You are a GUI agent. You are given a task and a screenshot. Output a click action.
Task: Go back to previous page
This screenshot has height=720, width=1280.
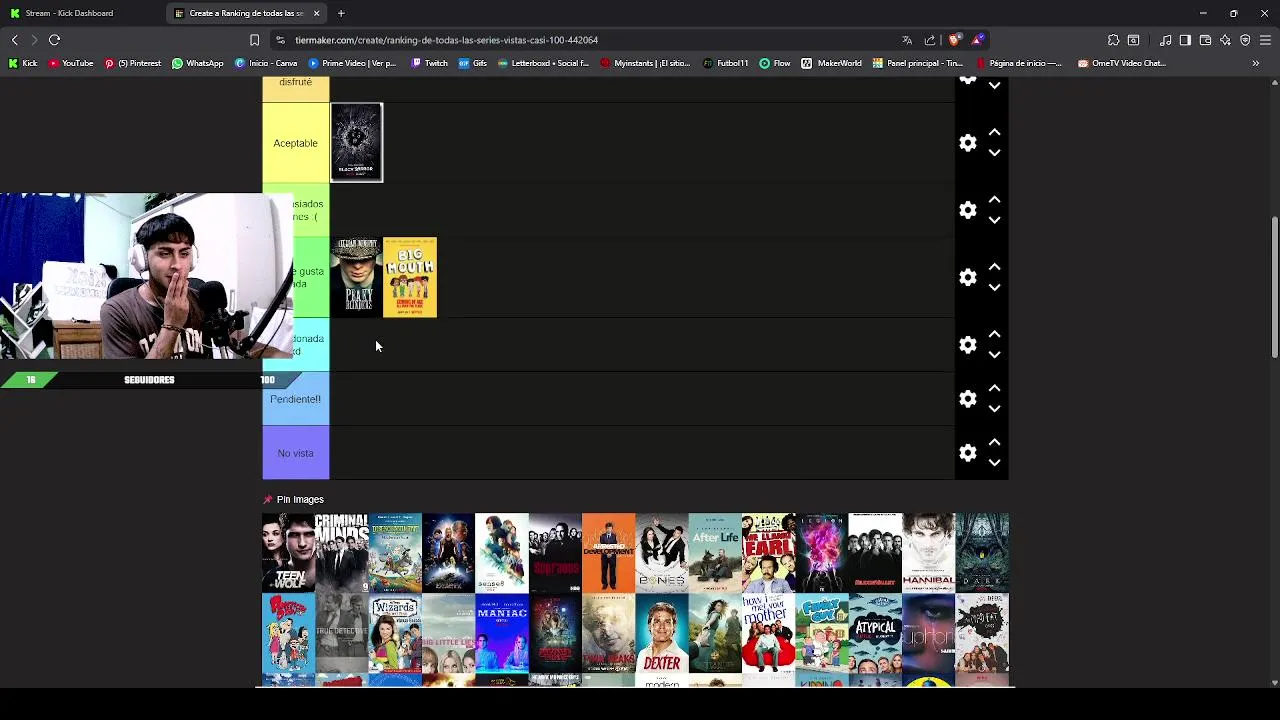pyautogui.click(x=14, y=40)
